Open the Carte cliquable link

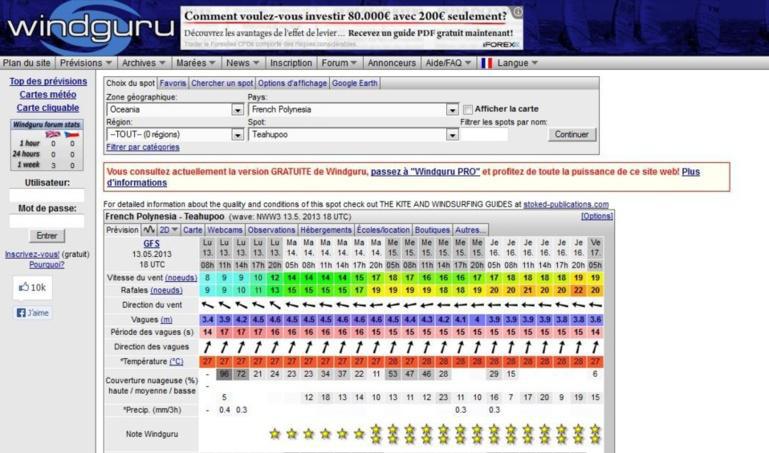pyautogui.click(x=48, y=108)
